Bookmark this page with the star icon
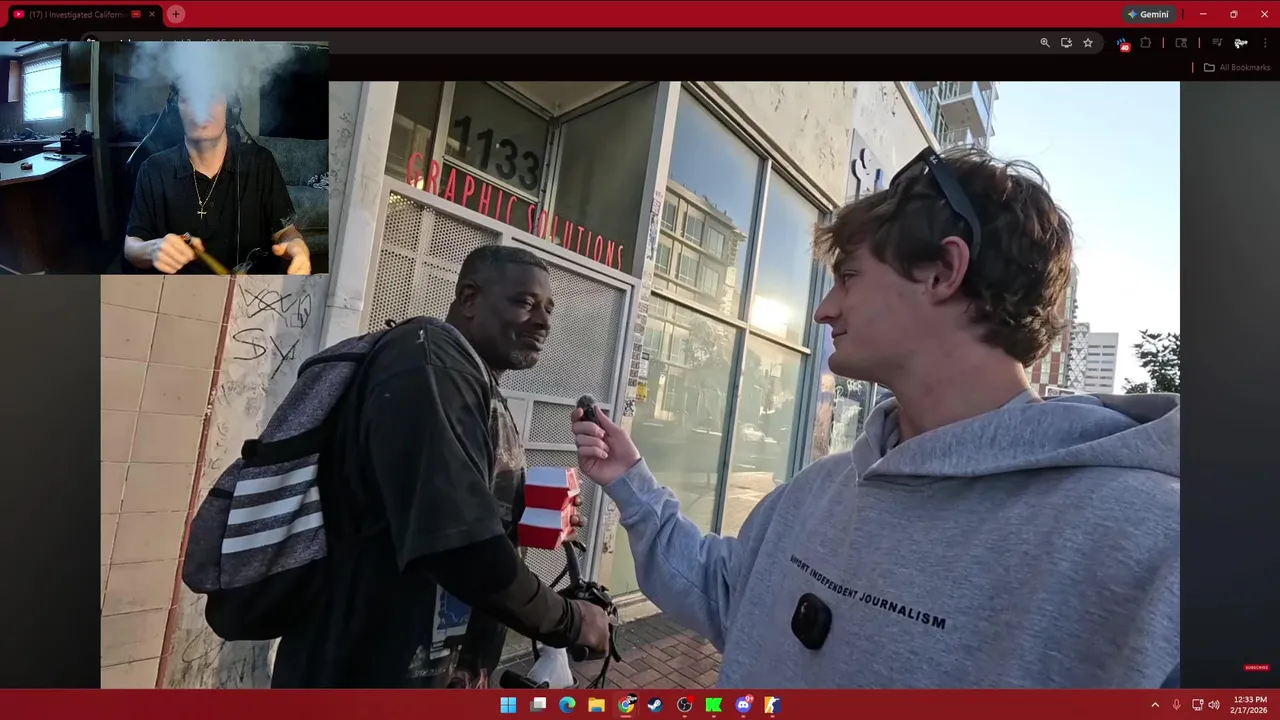Image resolution: width=1280 pixels, height=720 pixels. pos(1088,43)
